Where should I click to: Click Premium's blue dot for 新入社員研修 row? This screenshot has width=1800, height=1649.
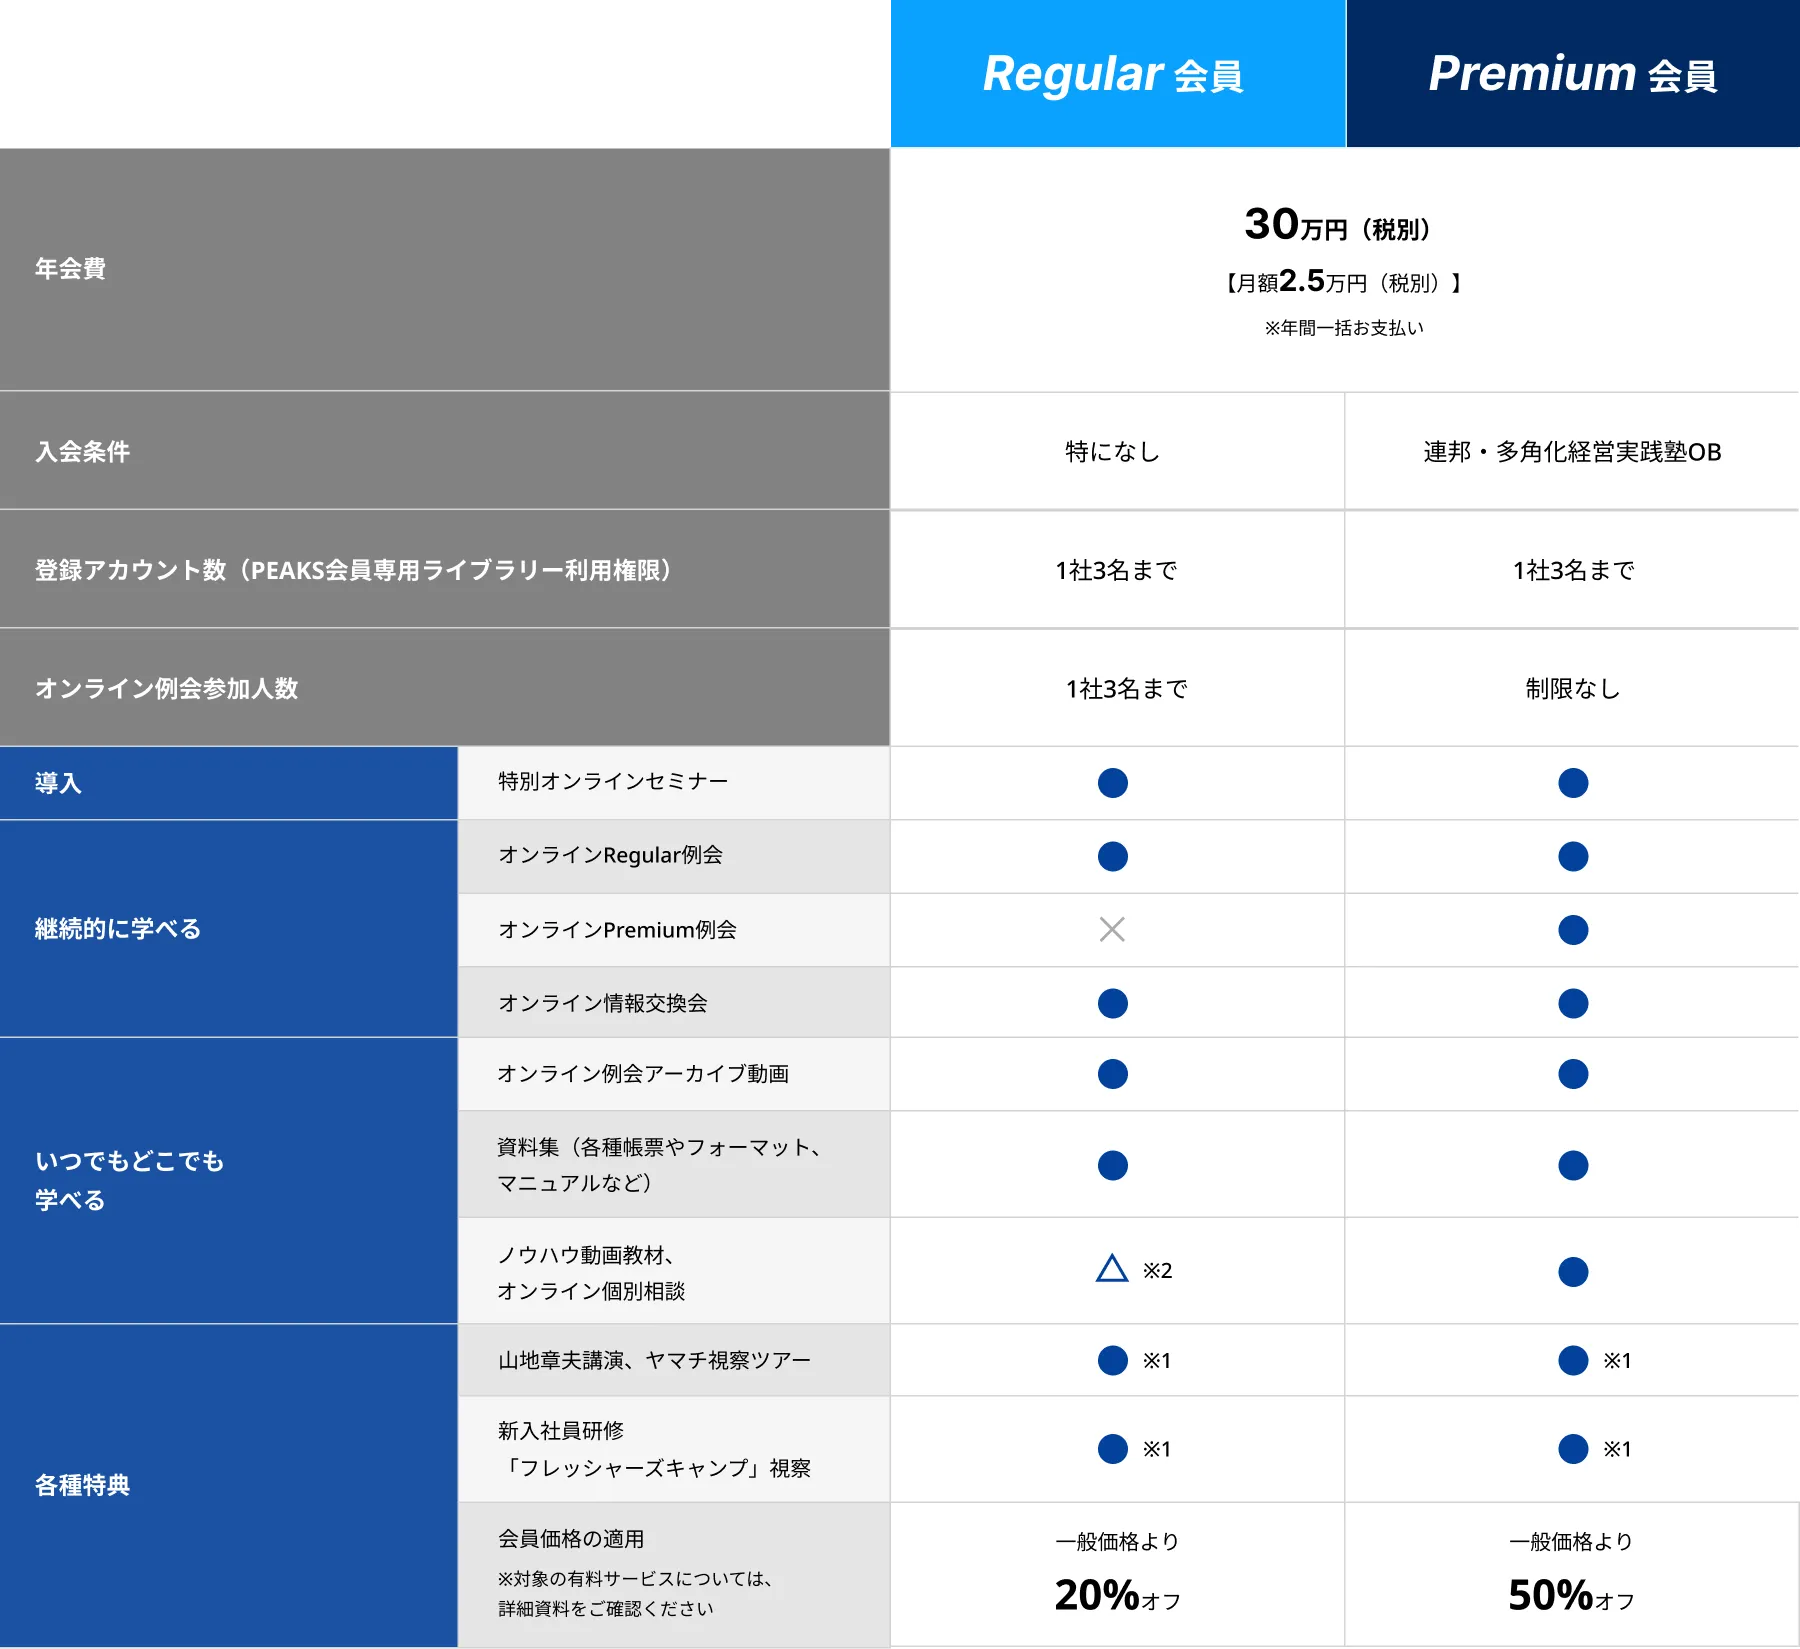tap(1573, 1449)
